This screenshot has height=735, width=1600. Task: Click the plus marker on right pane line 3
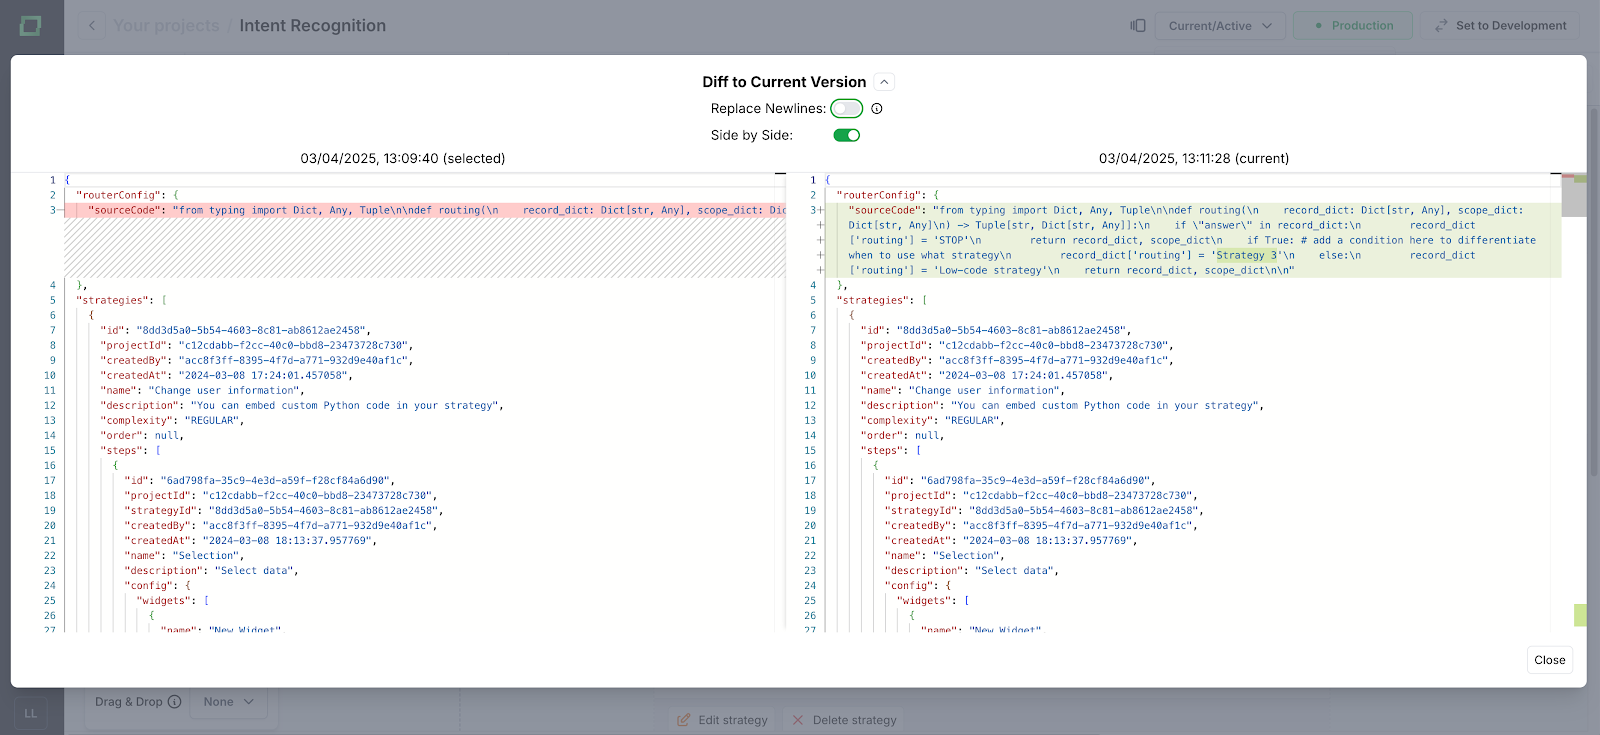coord(819,211)
